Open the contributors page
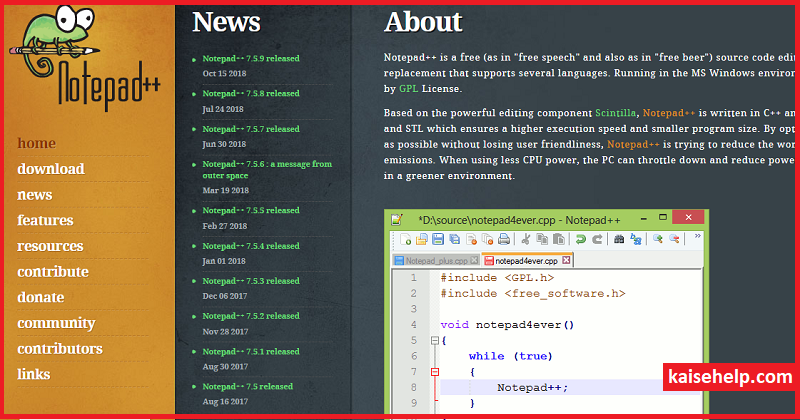This screenshot has width=800, height=420. click(x=60, y=349)
